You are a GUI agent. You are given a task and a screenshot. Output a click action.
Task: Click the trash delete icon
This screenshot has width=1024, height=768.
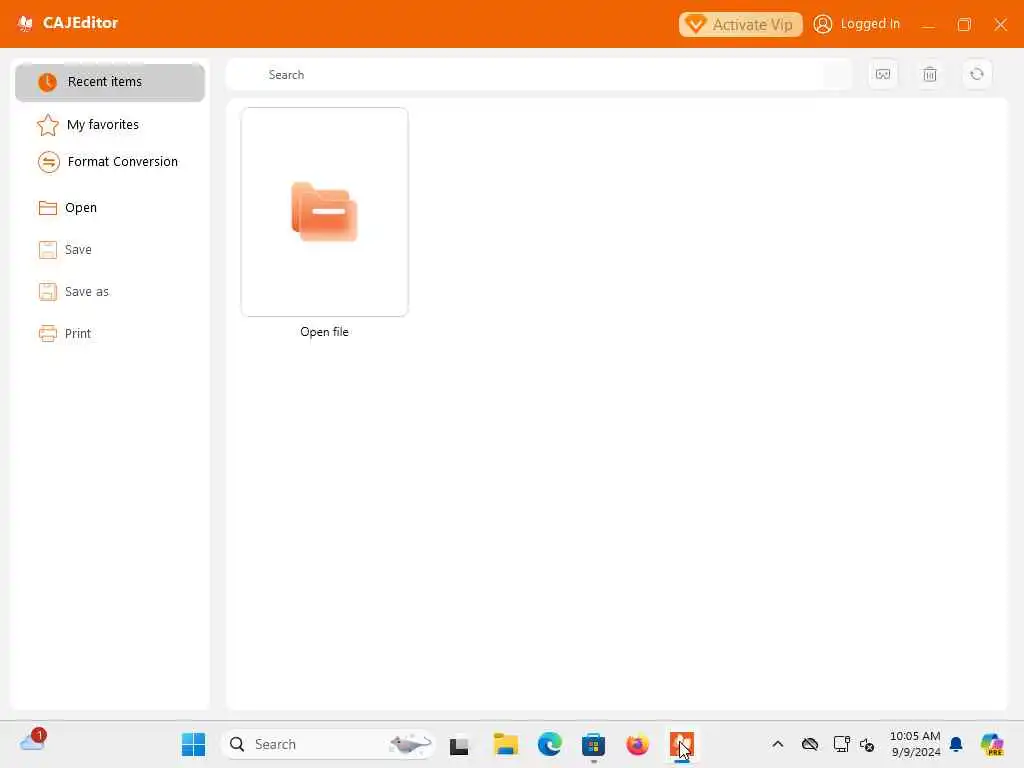click(930, 74)
